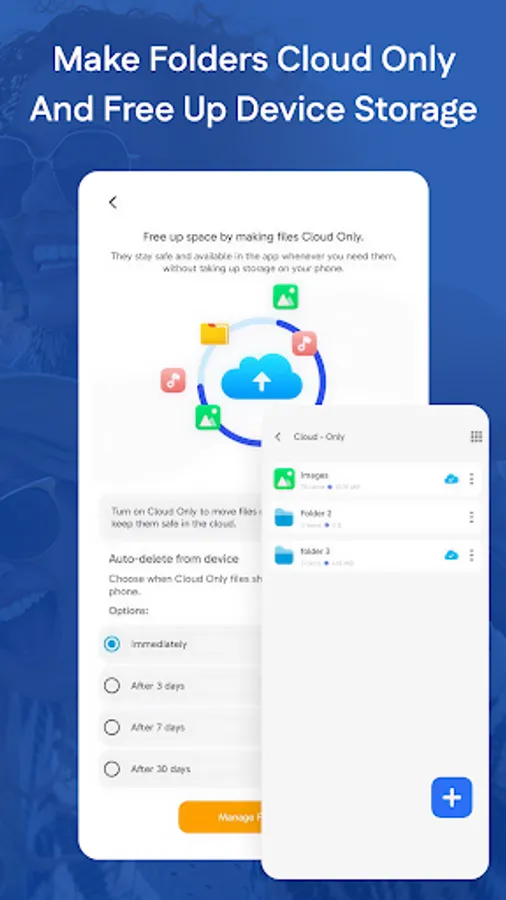
Task: Open more options for Folder 2
Action: [472, 517]
